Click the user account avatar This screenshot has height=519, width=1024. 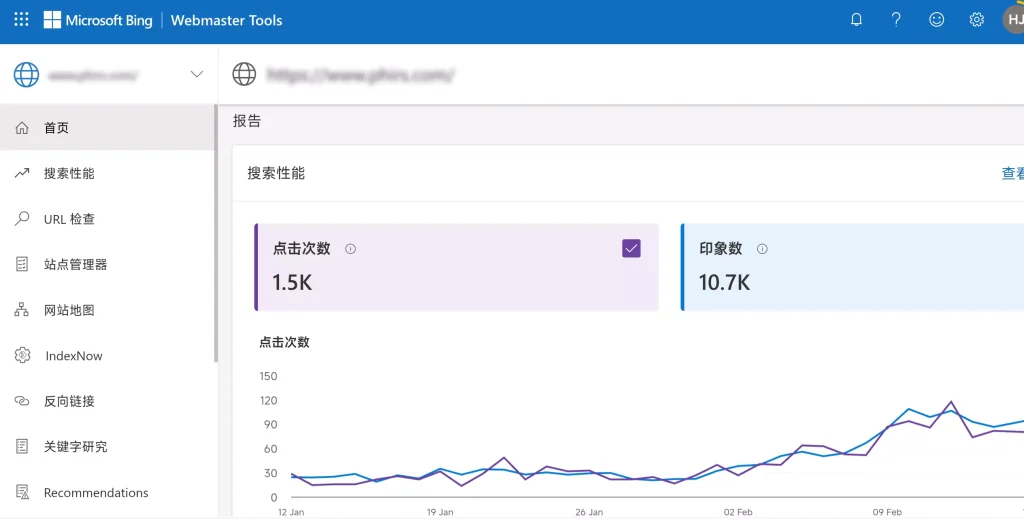coord(1012,20)
